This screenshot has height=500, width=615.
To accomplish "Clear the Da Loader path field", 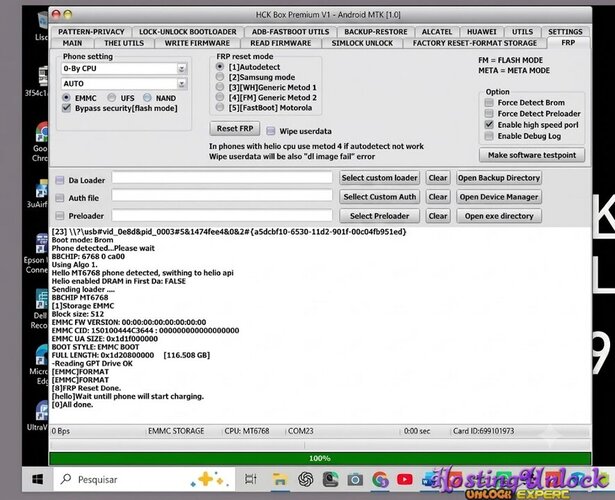I will 438,178.
